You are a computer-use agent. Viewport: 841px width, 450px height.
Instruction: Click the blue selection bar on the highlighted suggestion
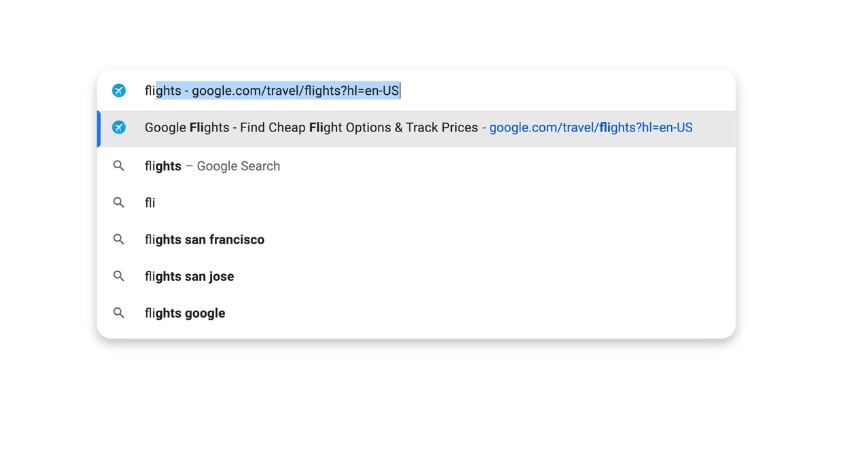[x=99, y=128]
